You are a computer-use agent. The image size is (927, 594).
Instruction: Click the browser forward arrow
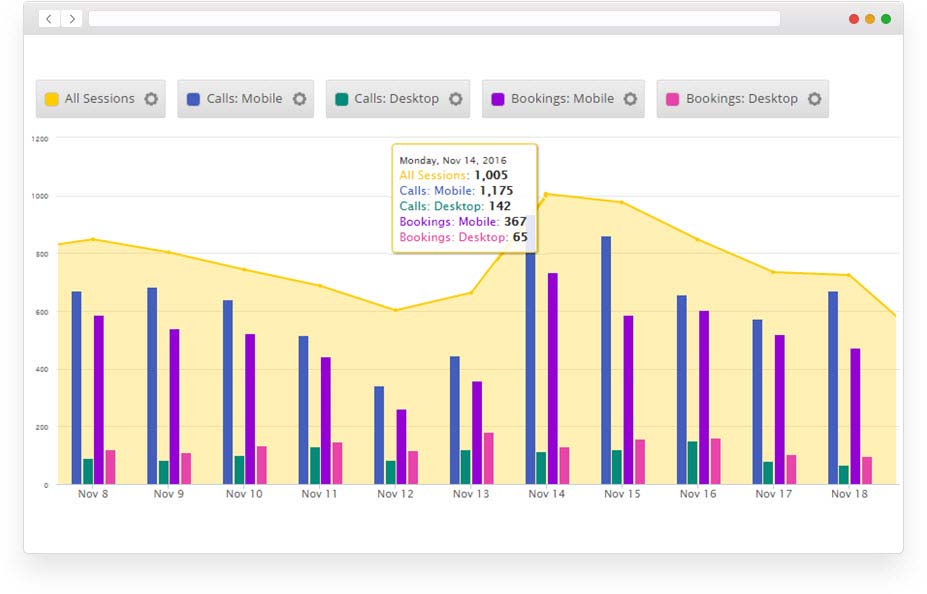pos(71,19)
